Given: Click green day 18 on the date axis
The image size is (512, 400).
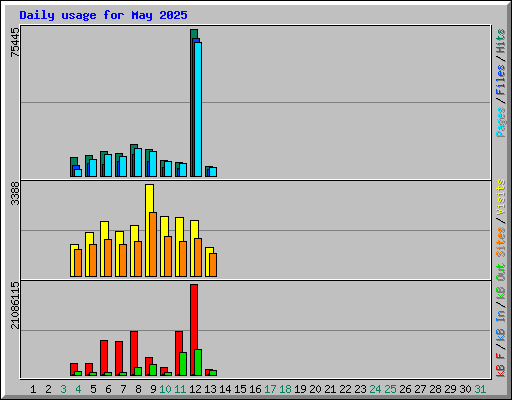Looking at the screenshot, I should pos(285,389).
